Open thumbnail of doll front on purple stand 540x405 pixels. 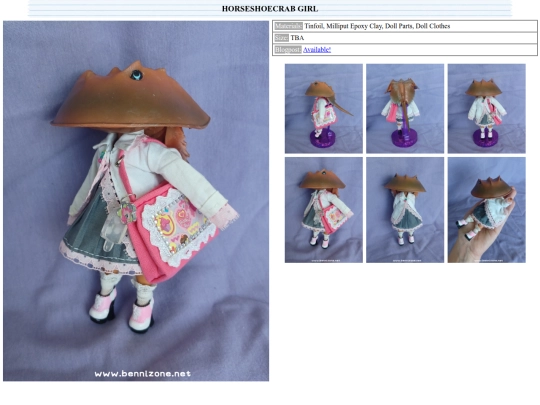(x=487, y=108)
